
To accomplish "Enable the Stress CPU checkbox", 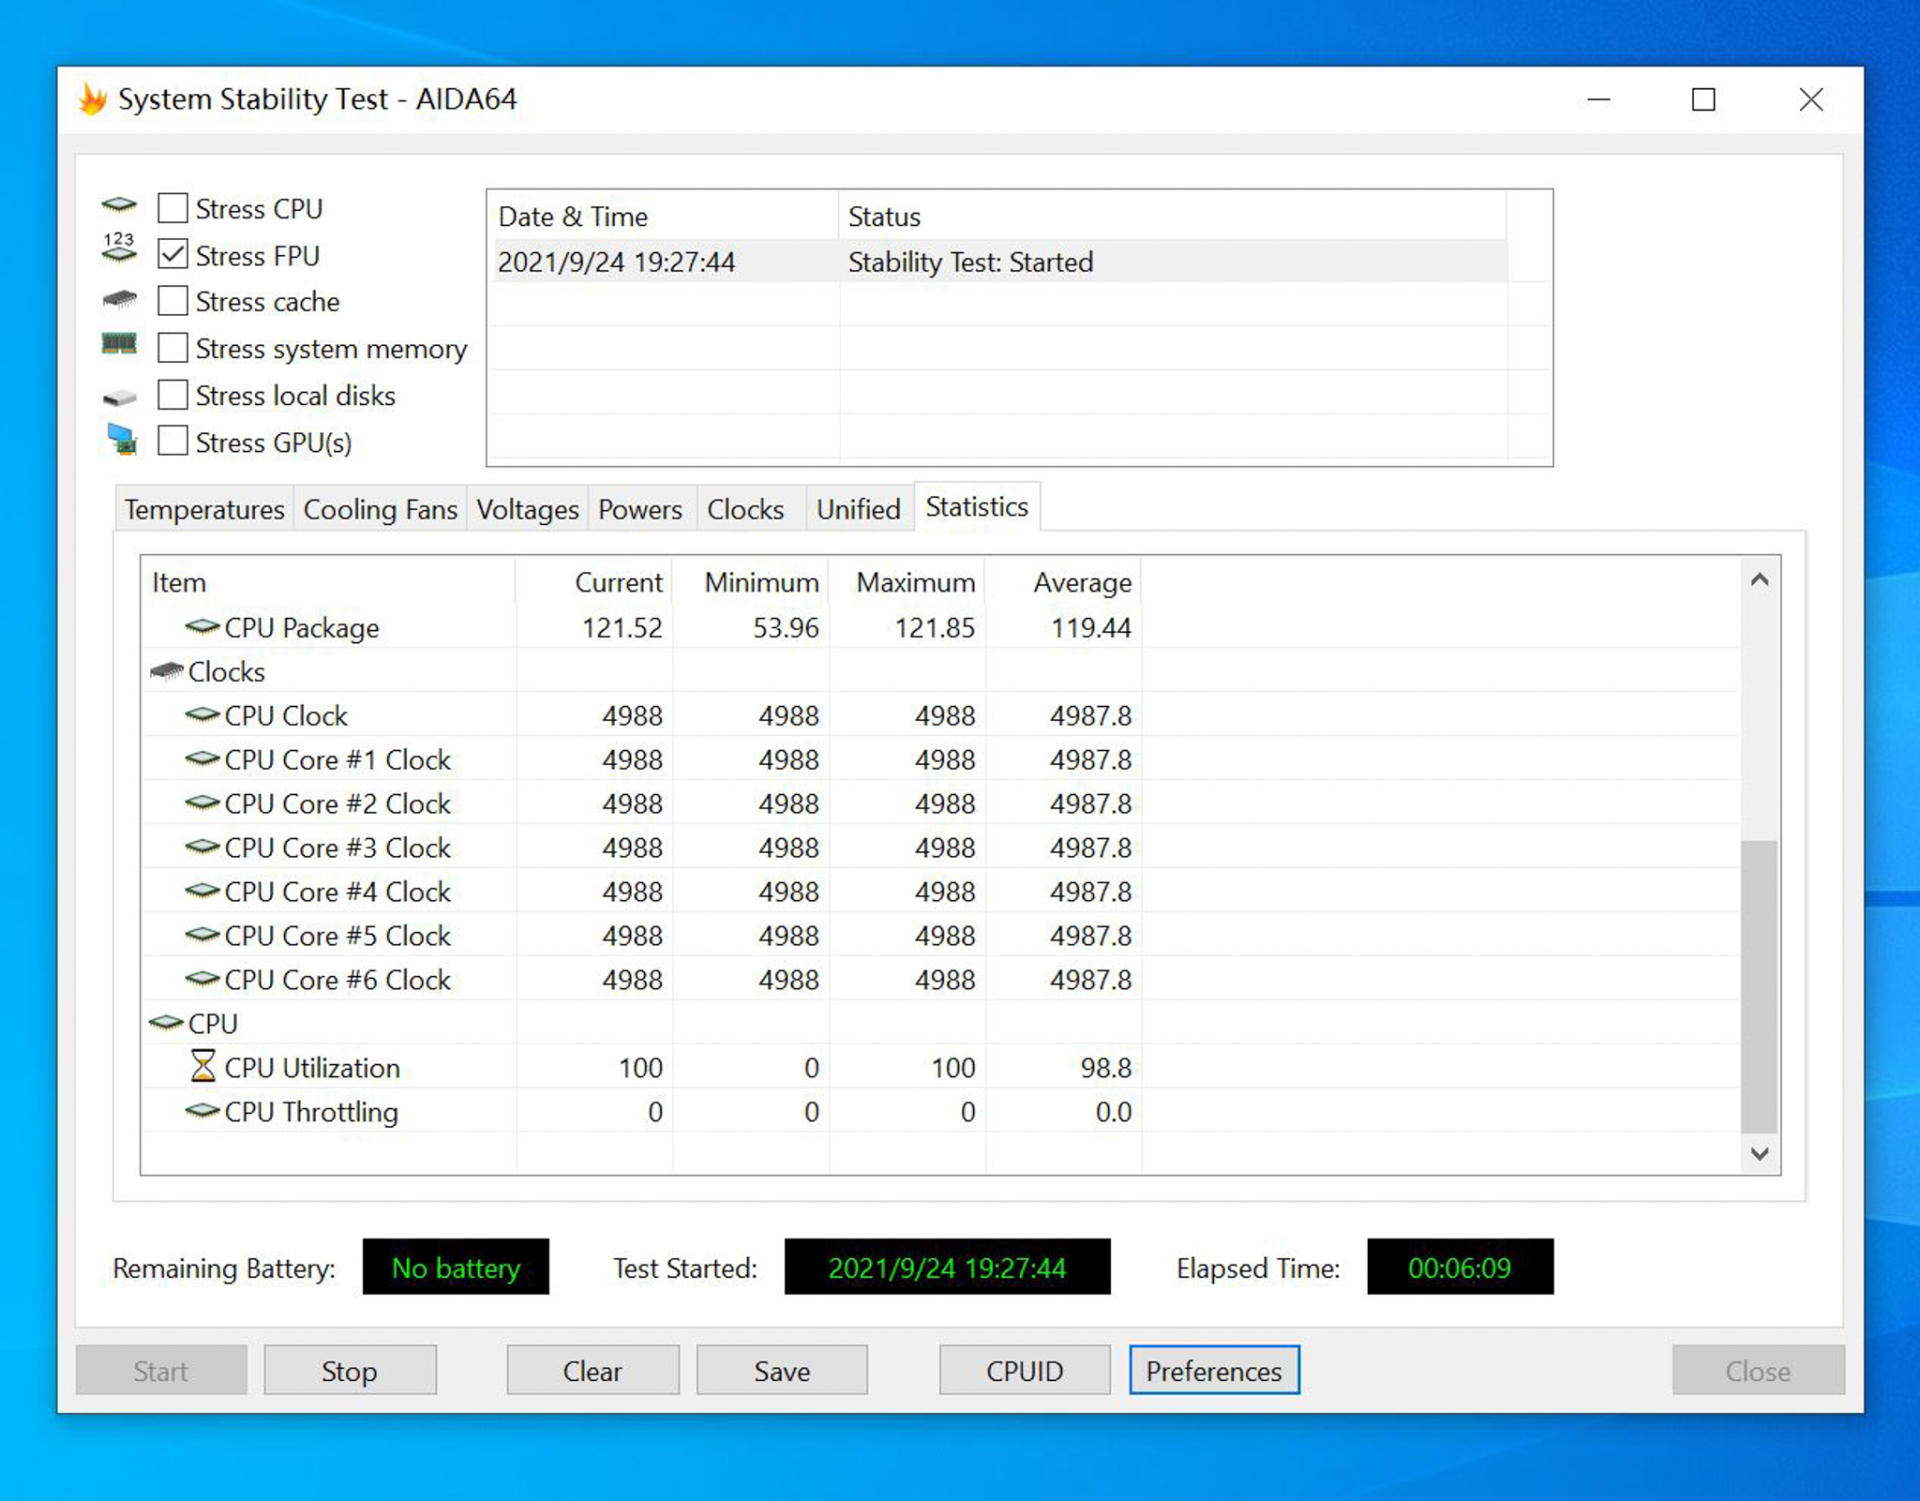I will (x=173, y=208).
